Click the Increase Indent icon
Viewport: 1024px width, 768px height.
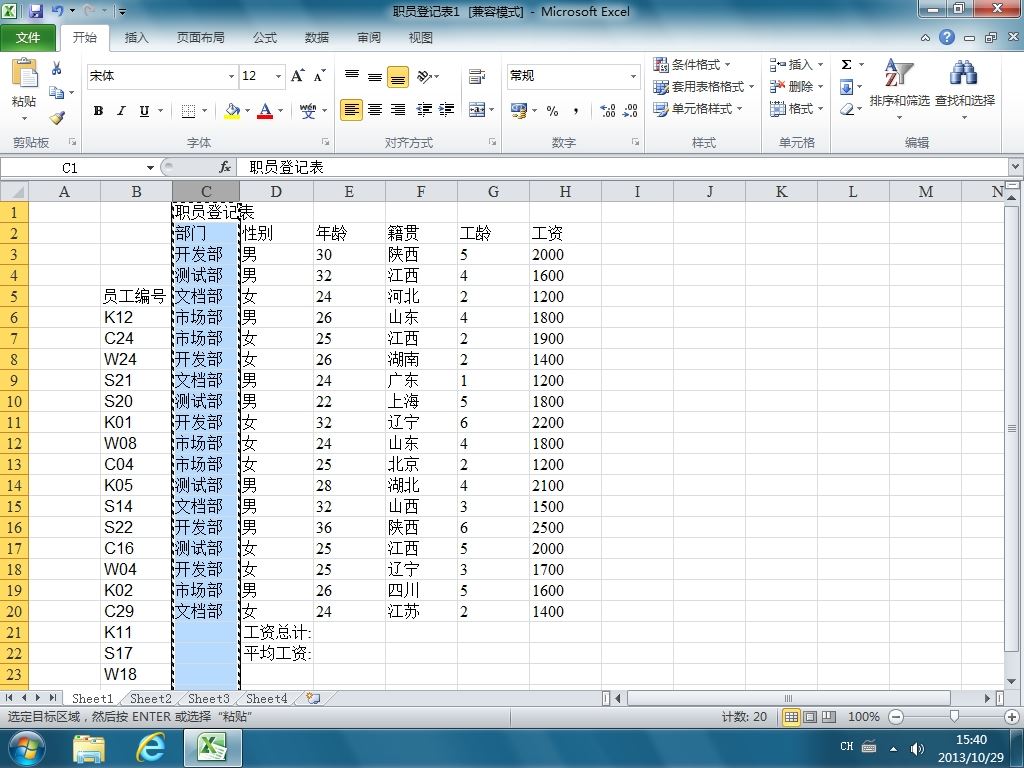(447, 110)
